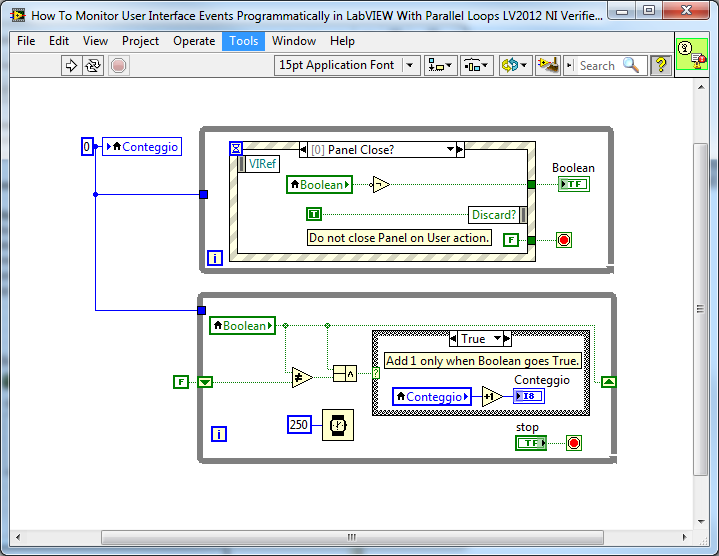719x556 pixels.
Task: Open the Panel Close? event case dropdown
Action: click(x=450, y=149)
